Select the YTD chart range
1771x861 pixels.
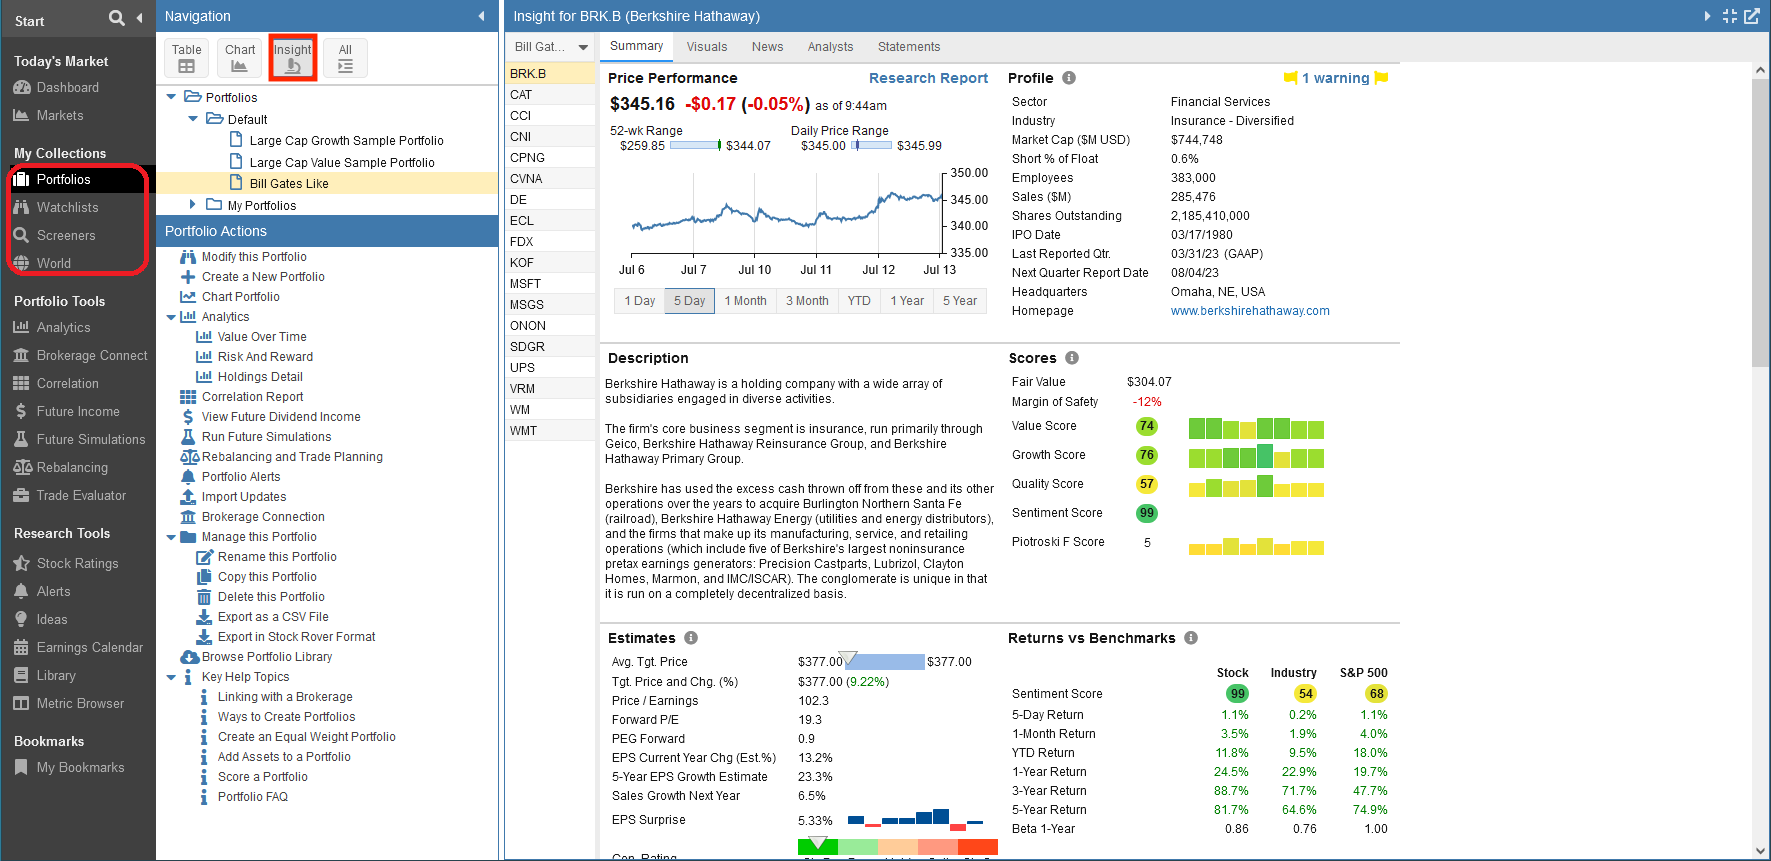coord(859,301)
